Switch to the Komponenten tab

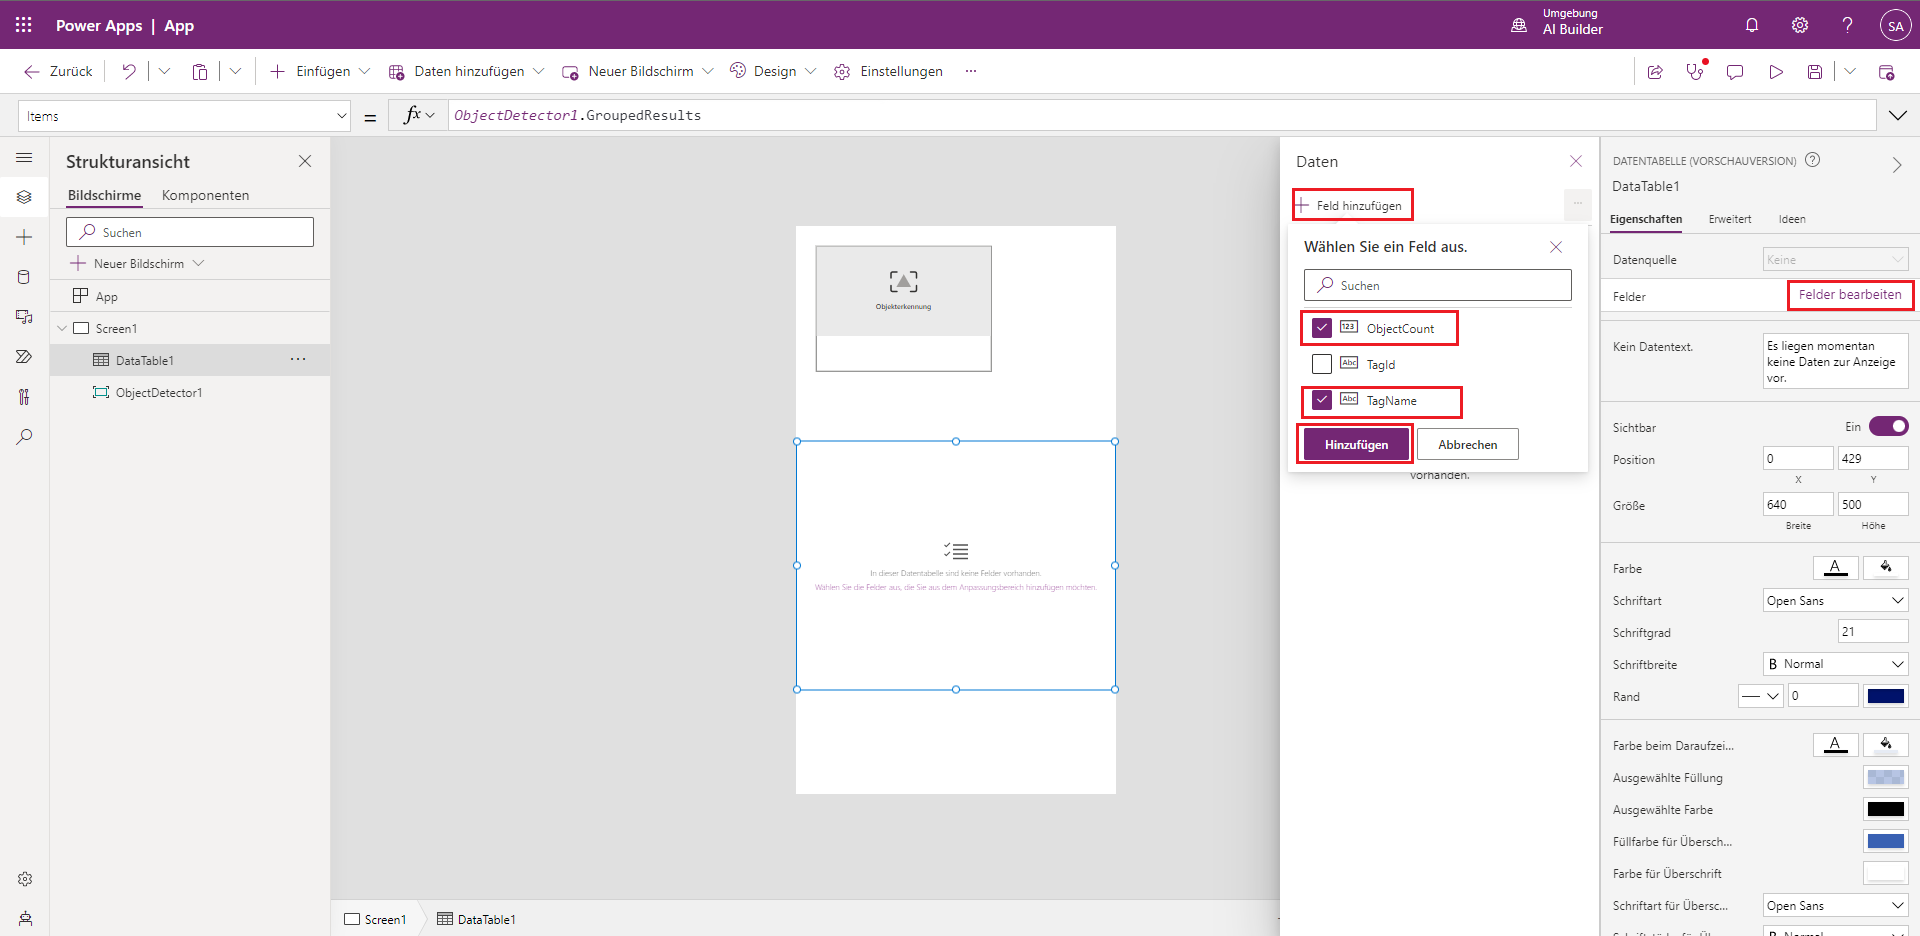(205, 195)
